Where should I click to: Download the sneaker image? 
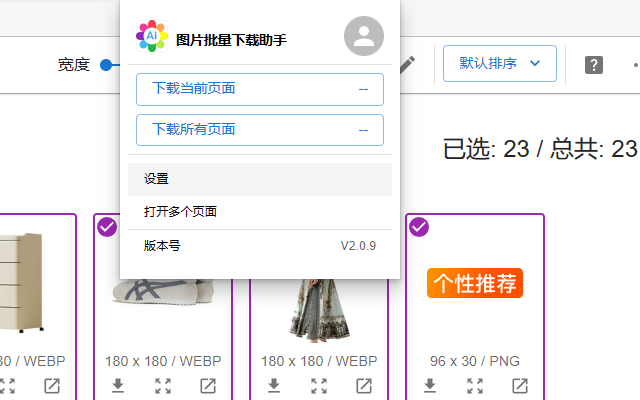tap(118, 385)
